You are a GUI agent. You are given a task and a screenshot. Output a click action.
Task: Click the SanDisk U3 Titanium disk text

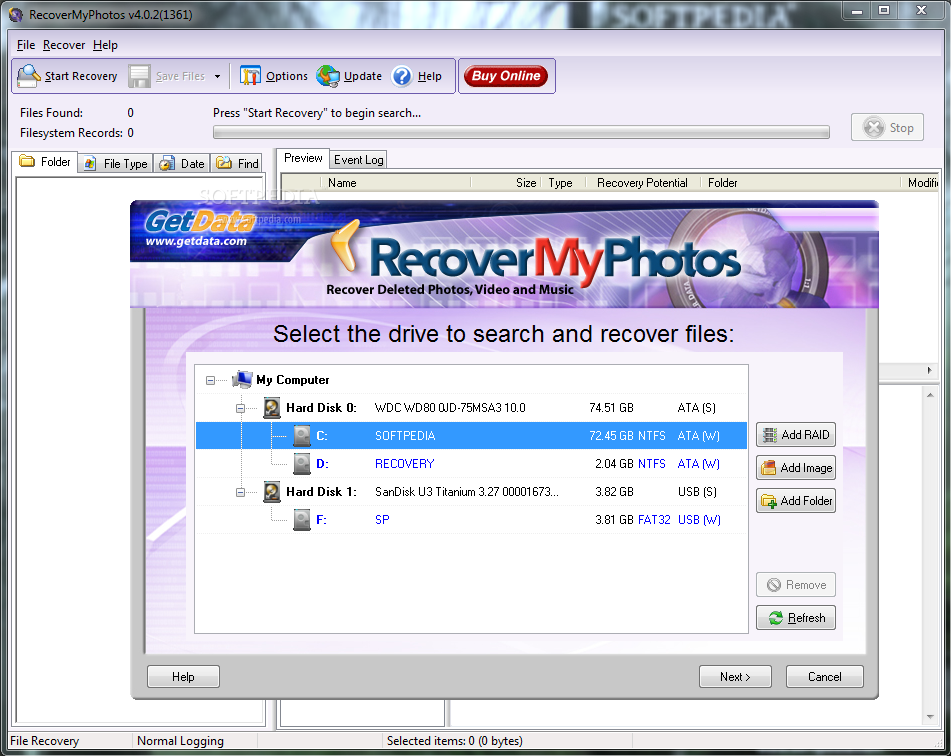(466, 491)
